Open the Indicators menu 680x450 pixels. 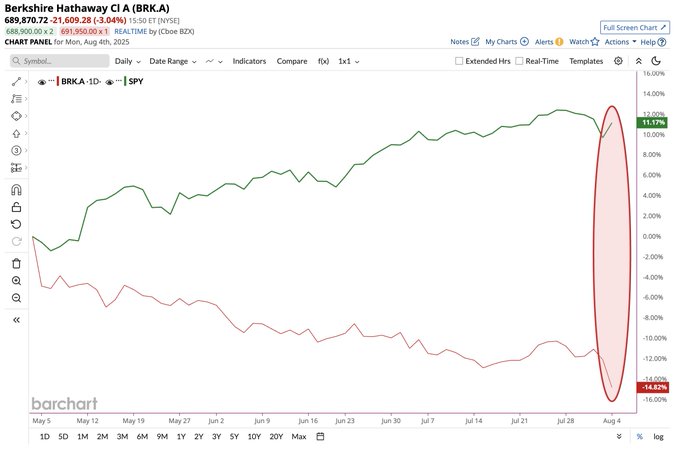[x=249, y=61]
